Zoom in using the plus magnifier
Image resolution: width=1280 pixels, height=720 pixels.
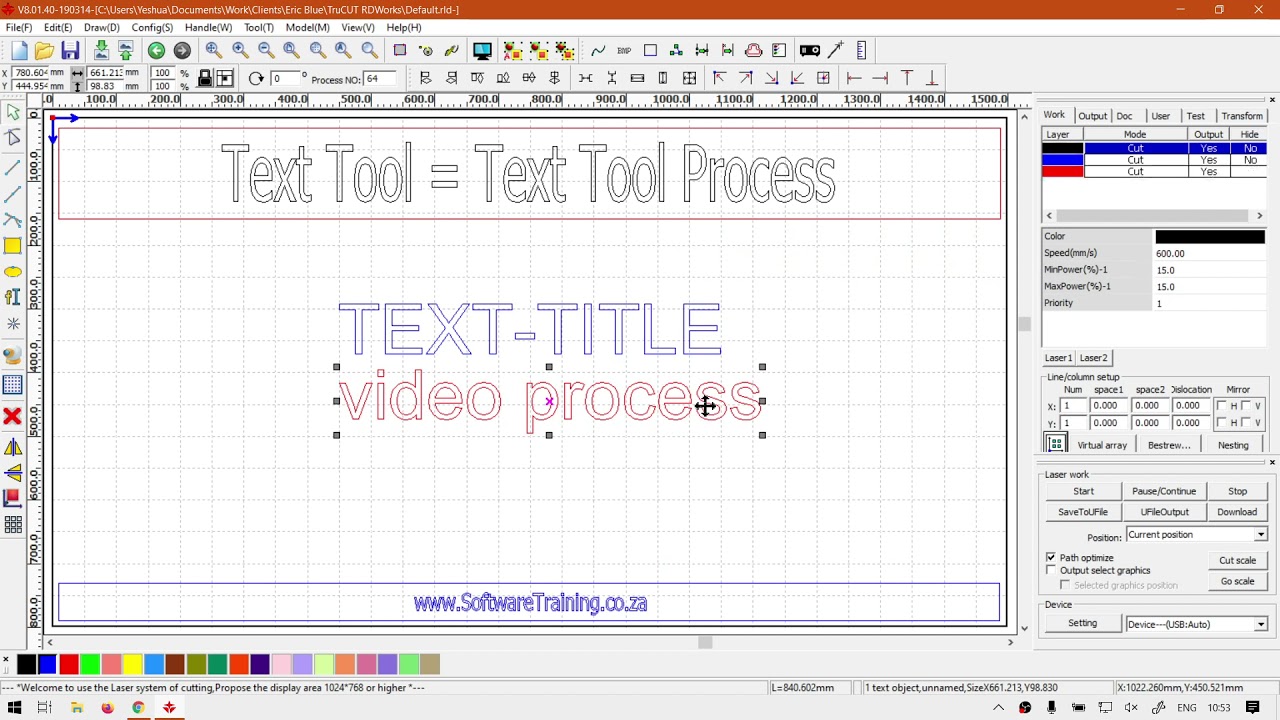pyautogui.click(x=240, y=50)
